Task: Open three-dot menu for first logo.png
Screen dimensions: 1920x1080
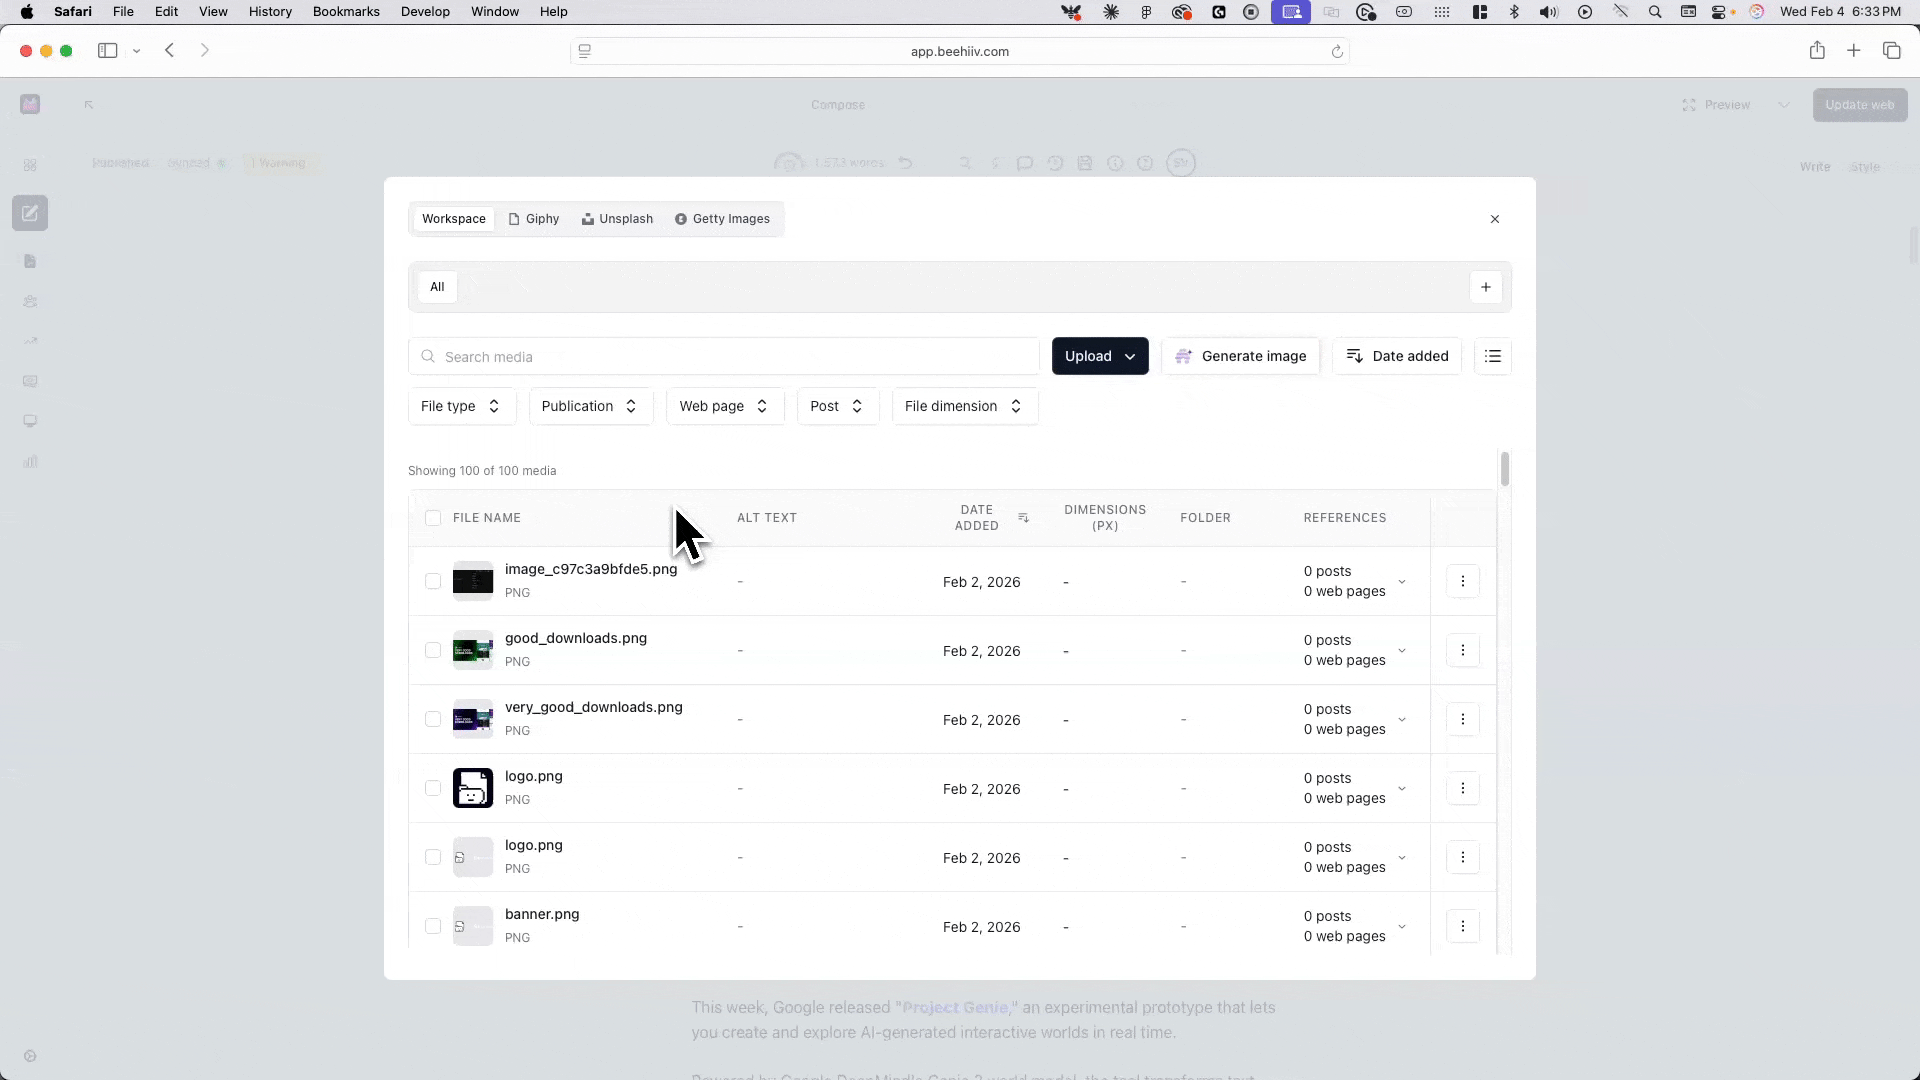Action: 1462,788
